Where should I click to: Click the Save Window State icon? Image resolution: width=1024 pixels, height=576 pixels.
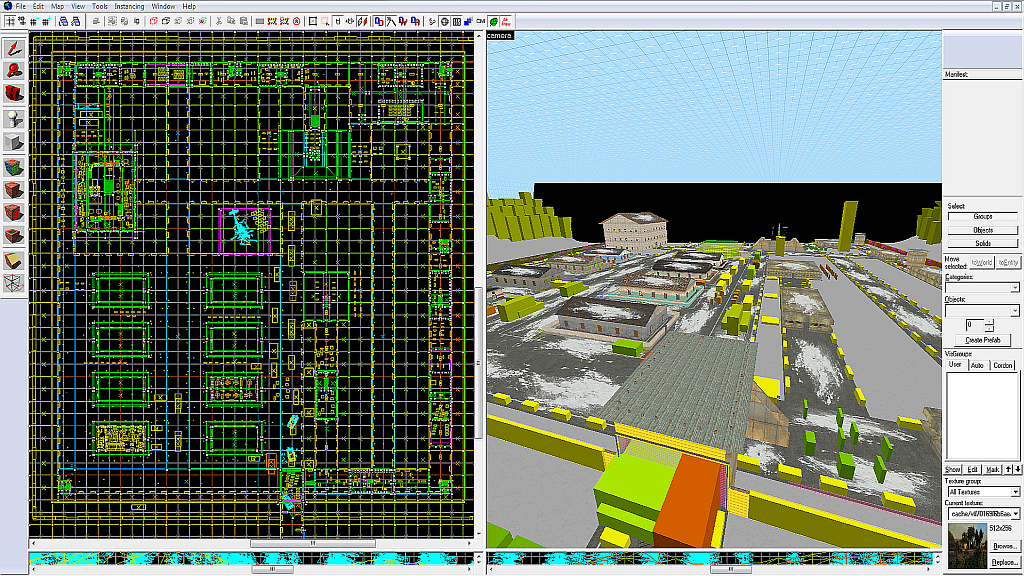click(76, 22)
